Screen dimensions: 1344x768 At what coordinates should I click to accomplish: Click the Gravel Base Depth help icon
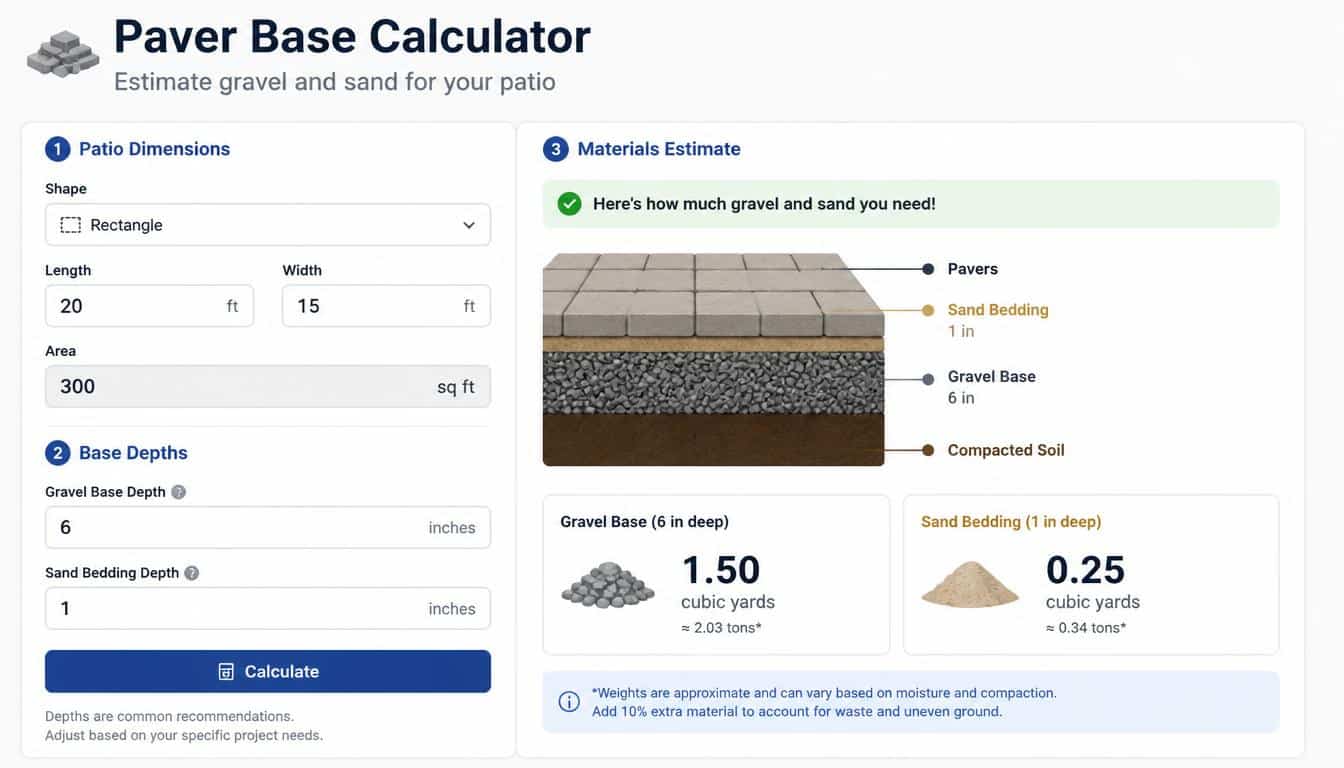tap(178, 492)
